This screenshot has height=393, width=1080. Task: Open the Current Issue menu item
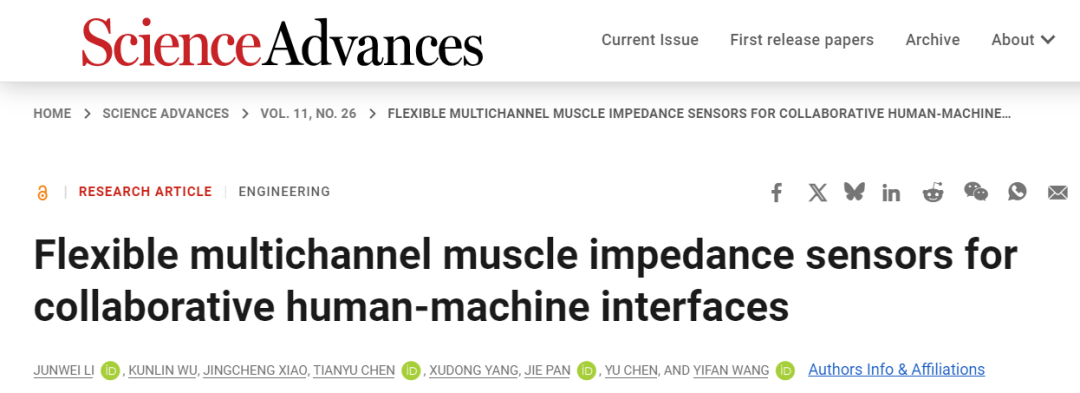click(x=650, y=40)
